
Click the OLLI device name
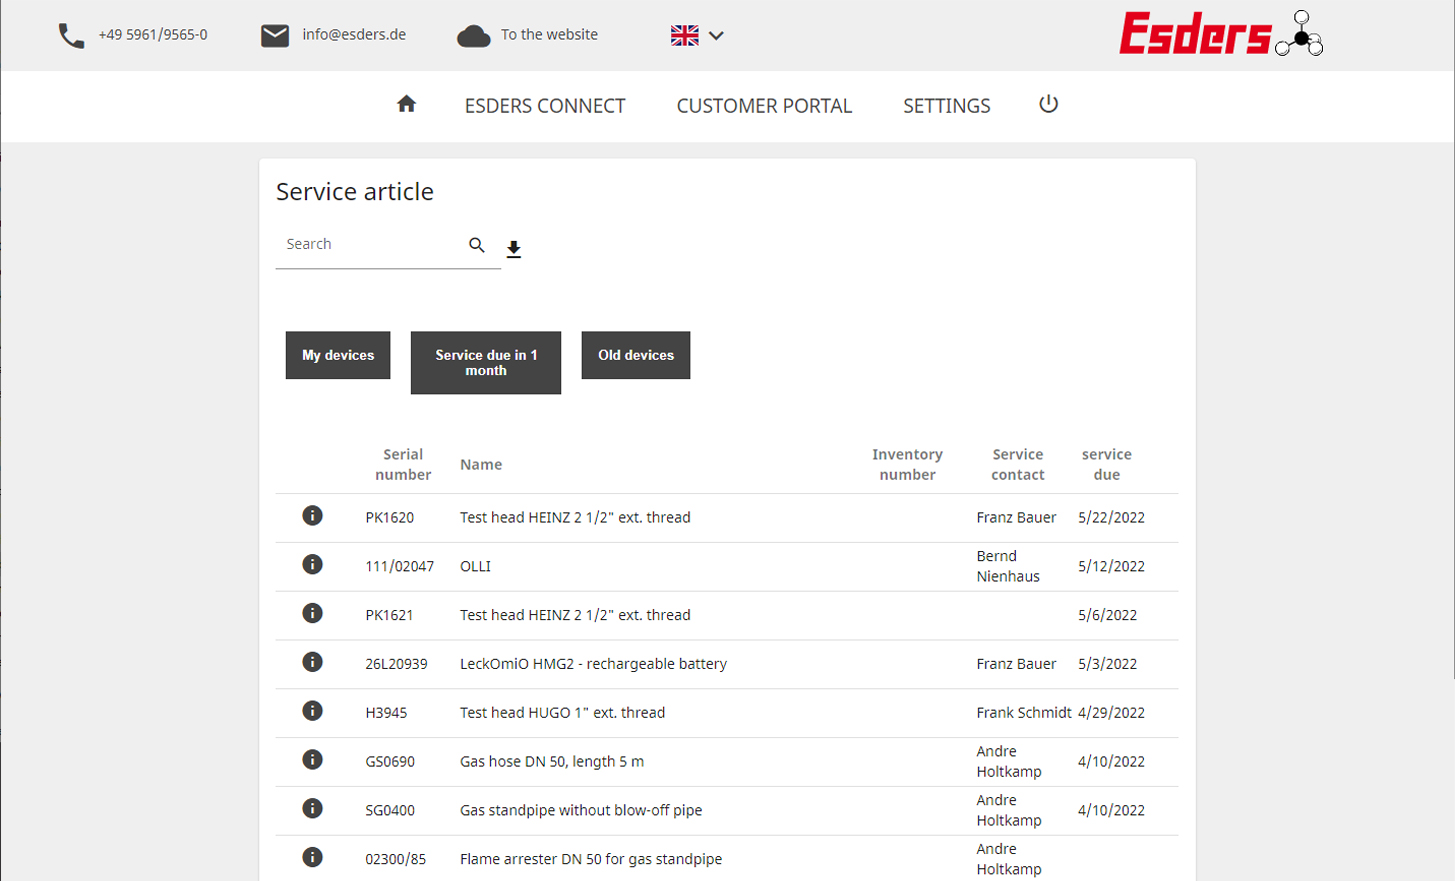pos(475,567)
